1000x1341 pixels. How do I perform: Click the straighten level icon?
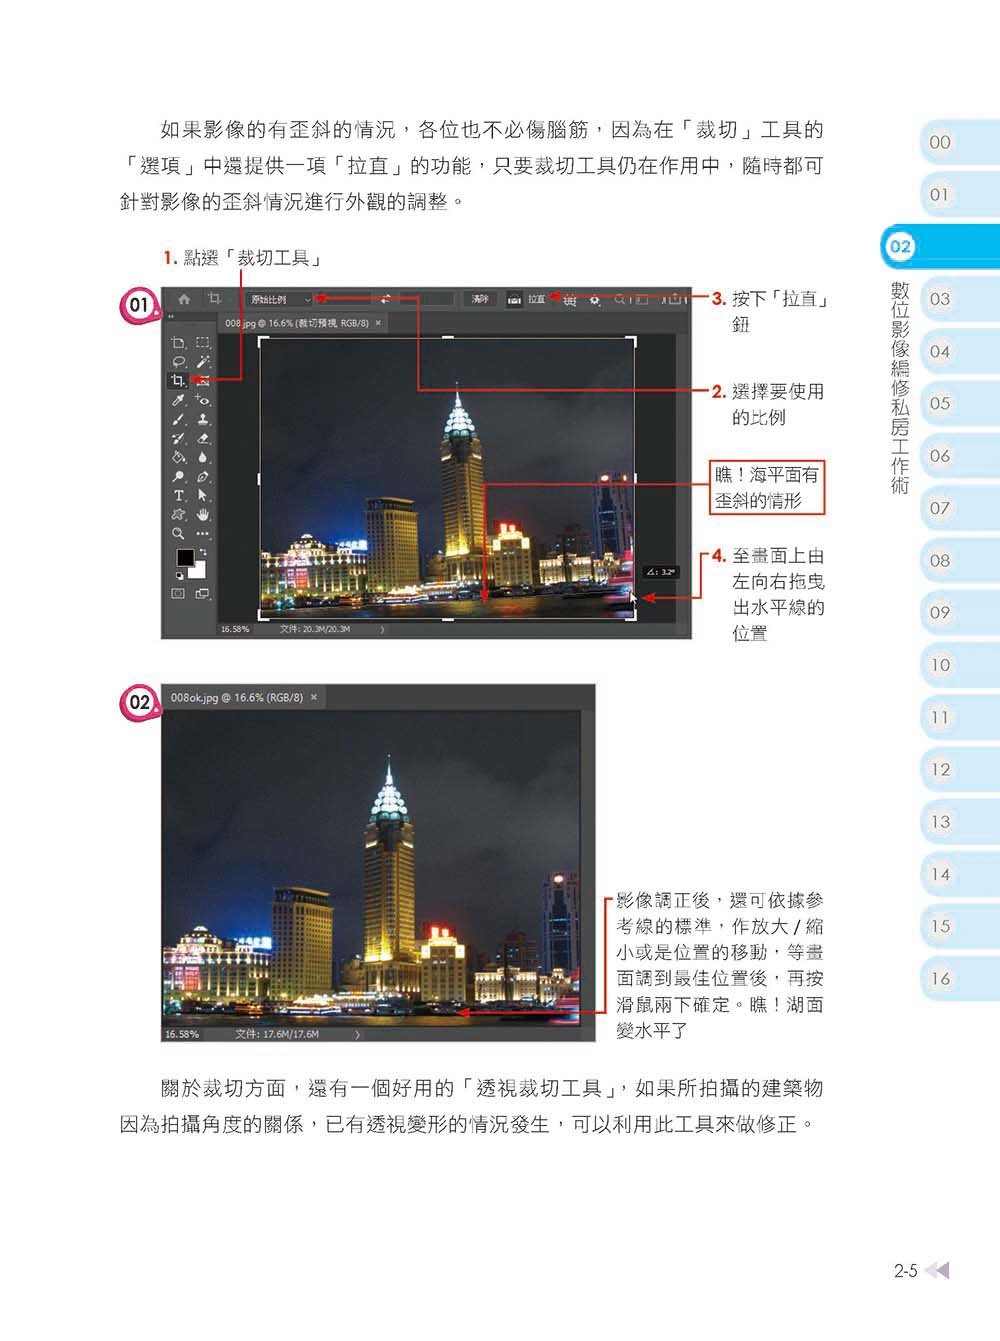[x=515, y=299]
